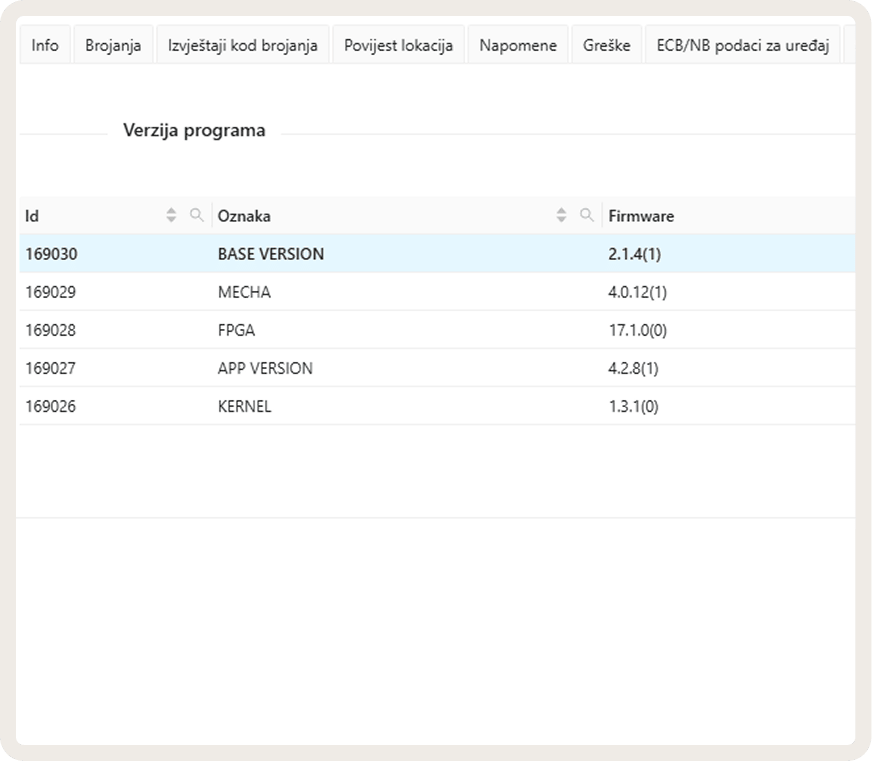This screenshot has width=872, height=761.
Task: Click the Firmware column header
Action: [641, 216]
